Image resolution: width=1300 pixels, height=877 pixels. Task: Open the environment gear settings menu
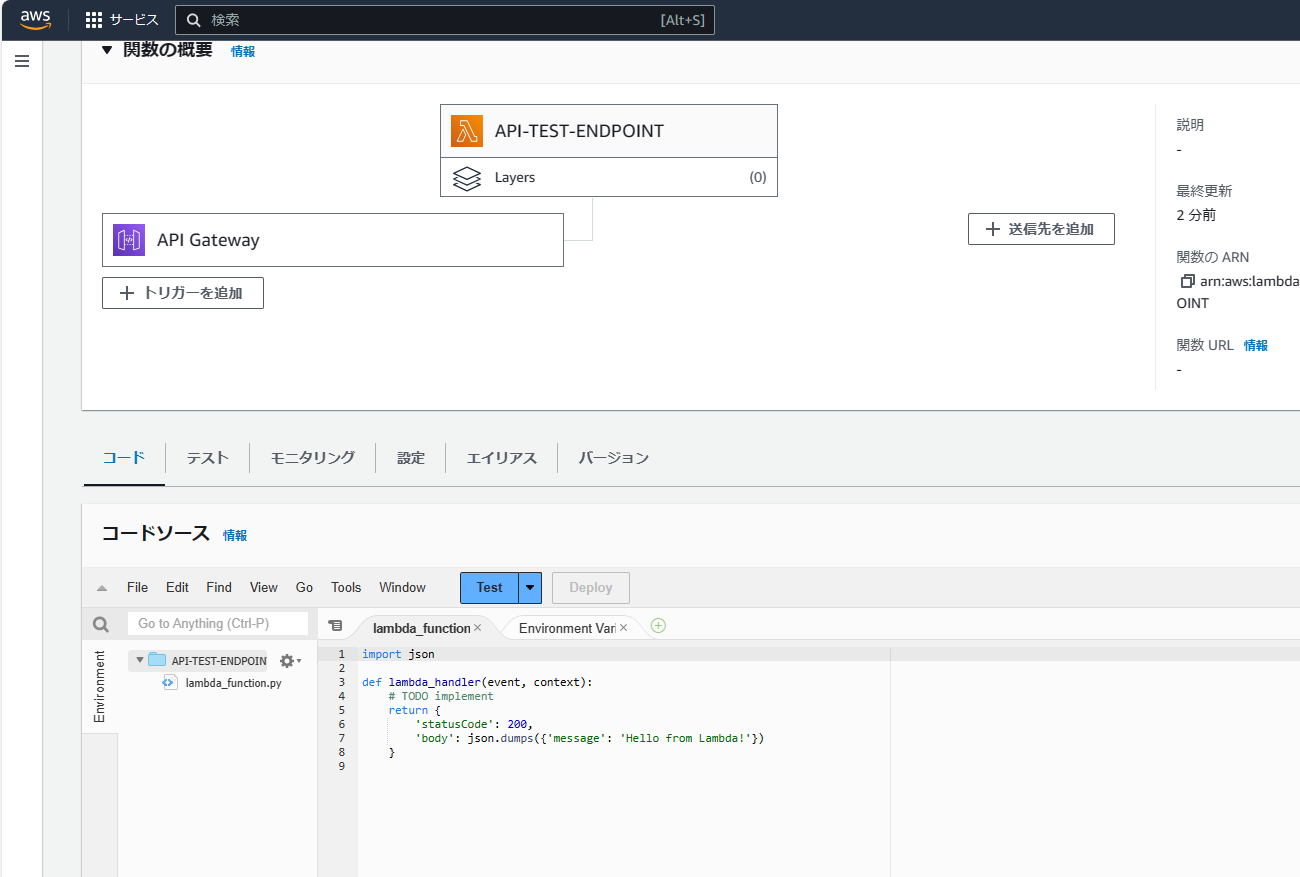coord(290,661)
